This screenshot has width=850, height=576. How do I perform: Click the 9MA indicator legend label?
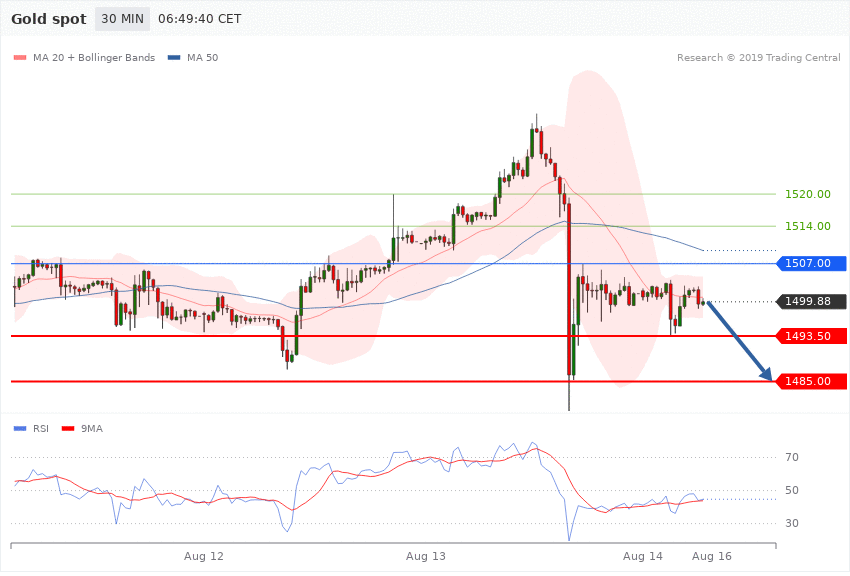pyautogui.click(x=92, y=429)
